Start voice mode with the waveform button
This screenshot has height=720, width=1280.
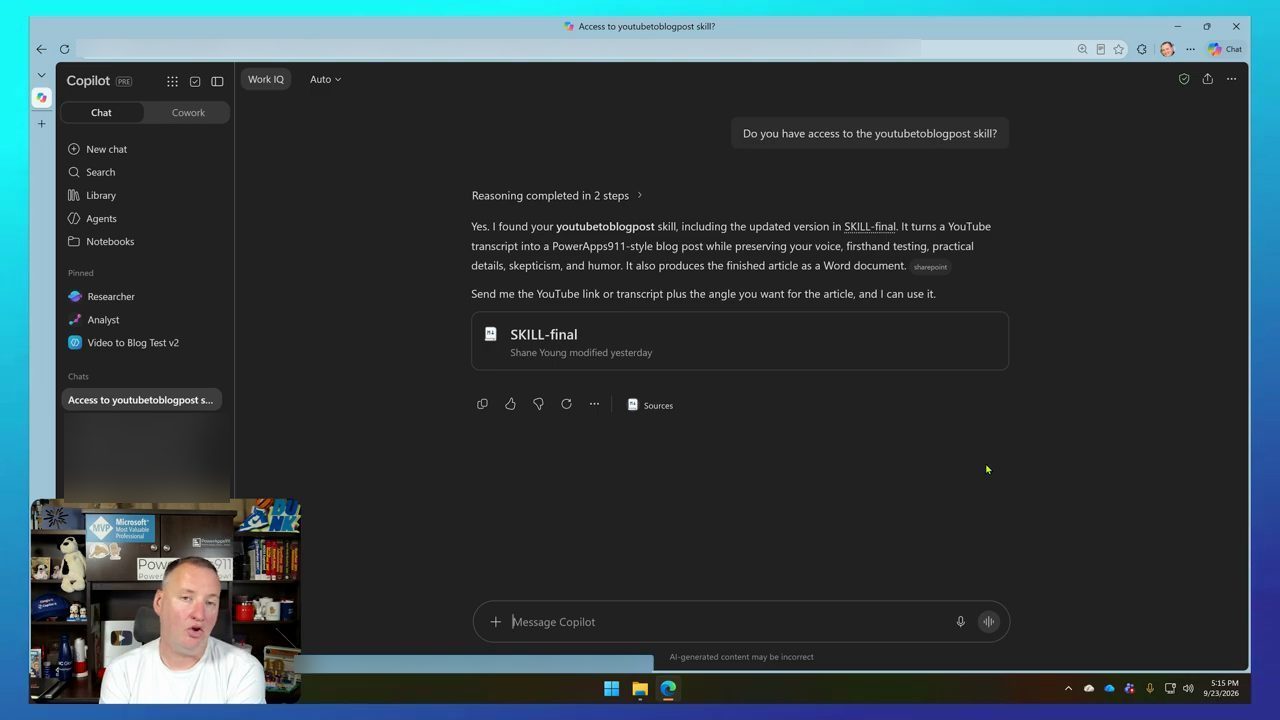(988, 622)
